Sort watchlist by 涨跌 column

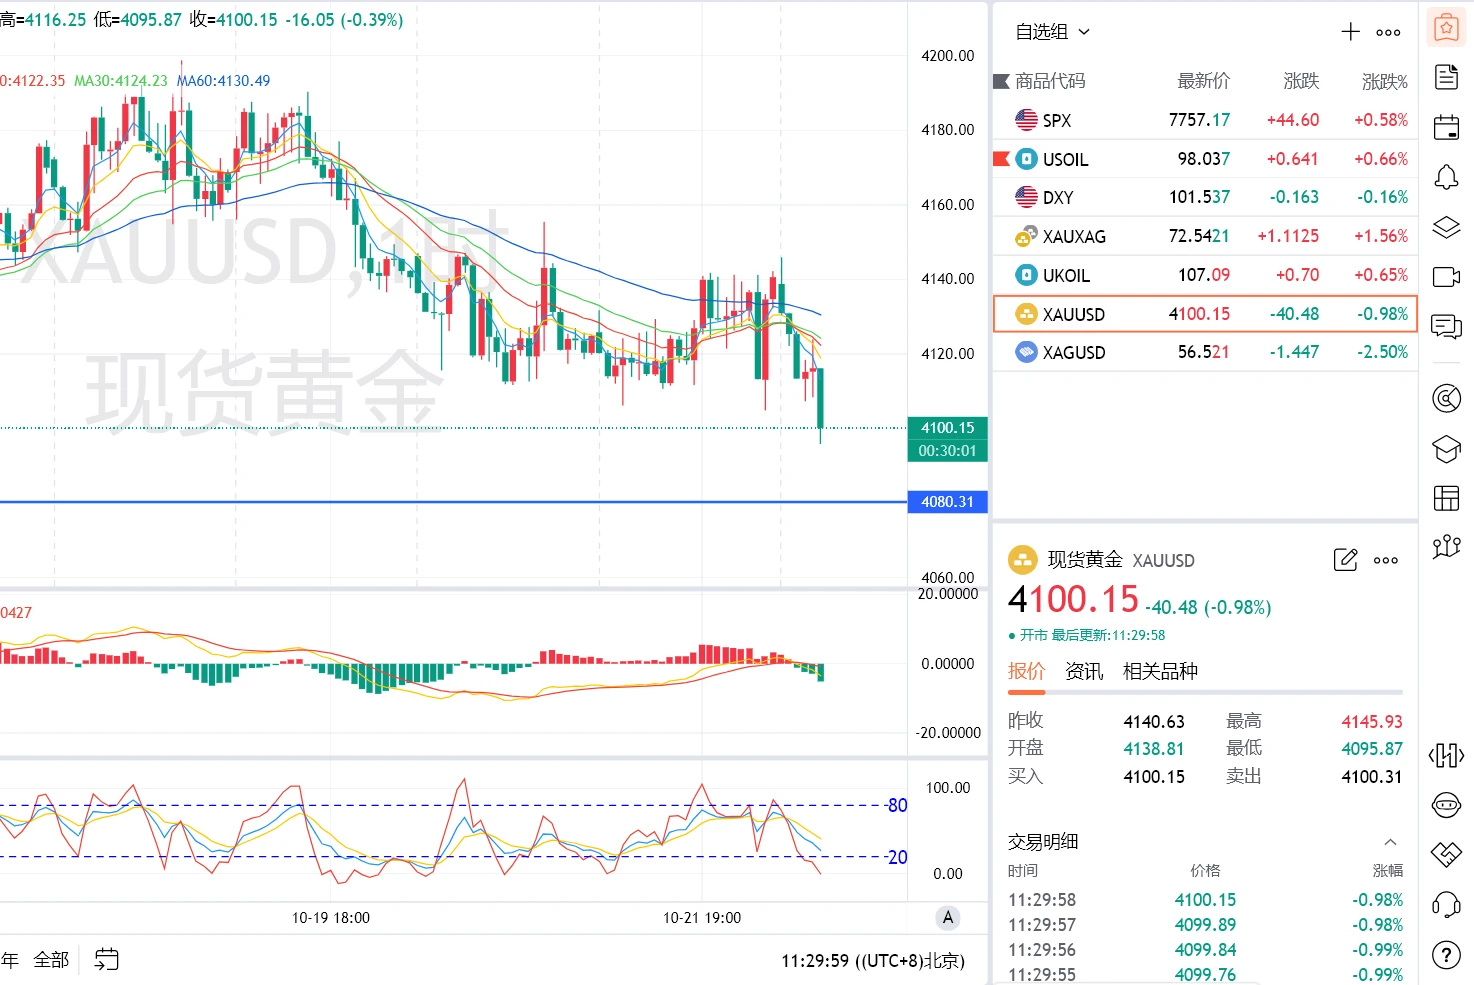pyautogui.click(x=1301, y=81)
